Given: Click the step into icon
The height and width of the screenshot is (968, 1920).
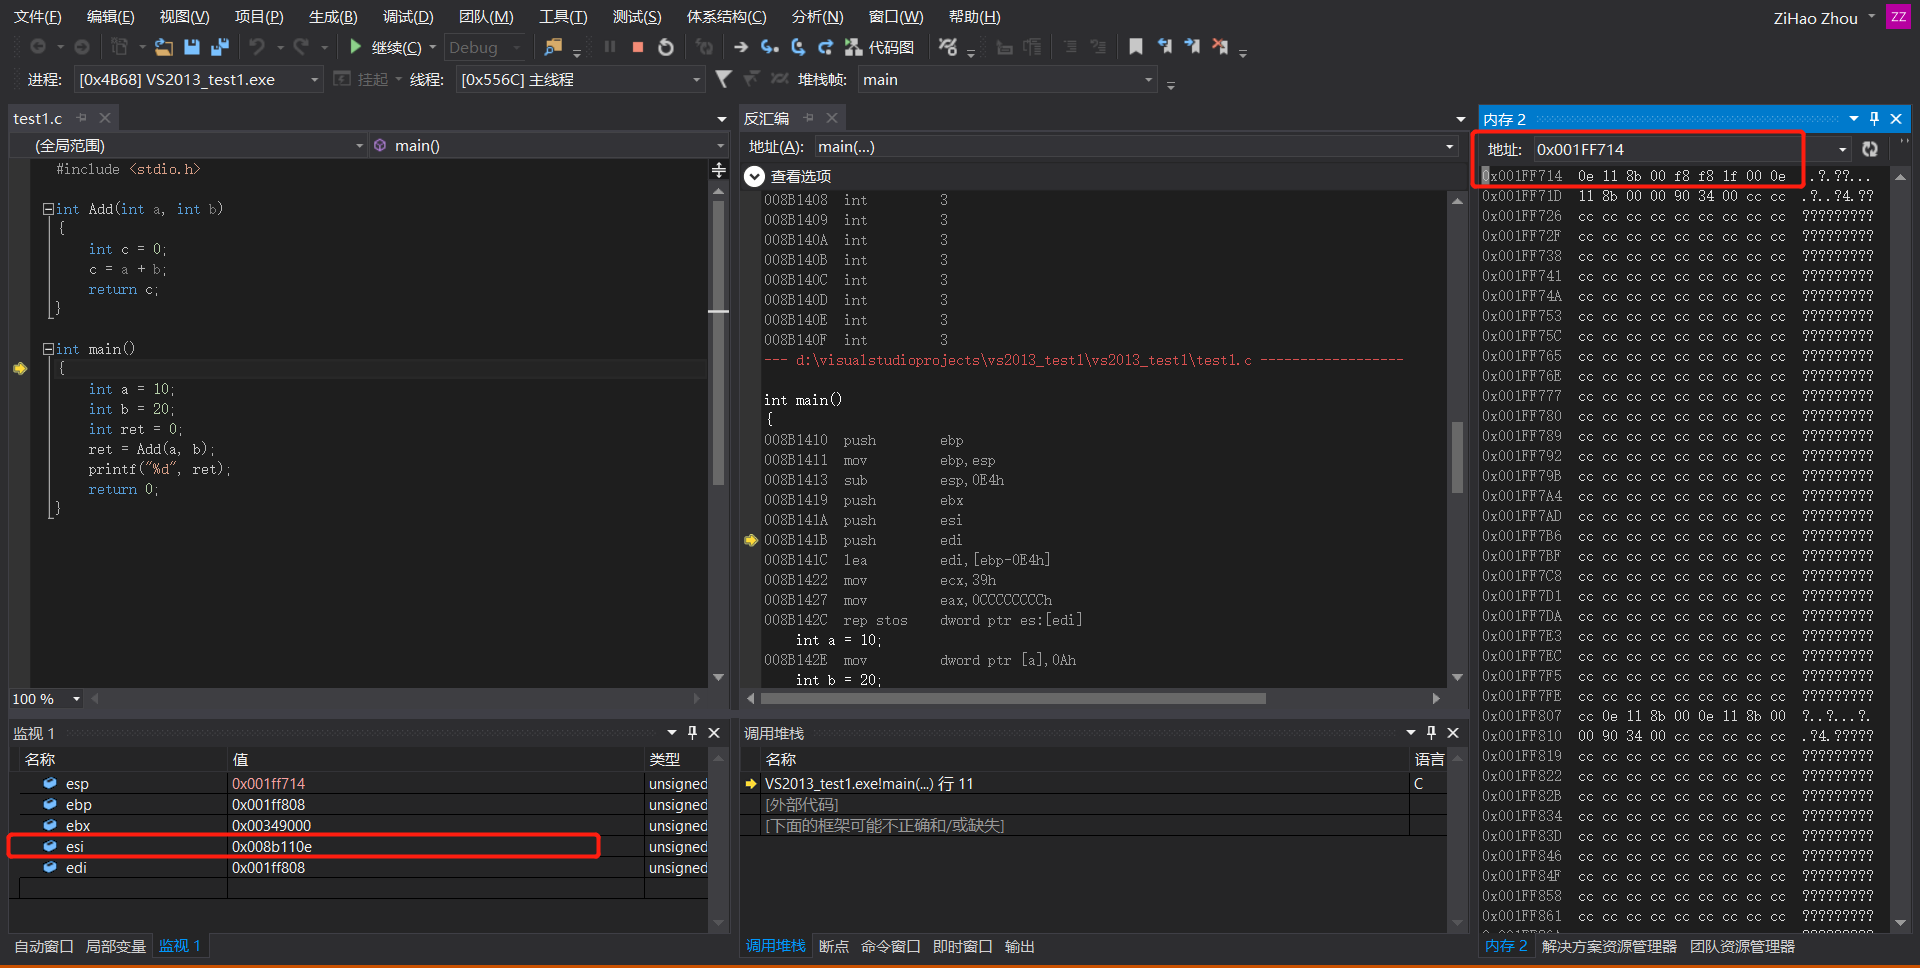Looking at the screenshot, I should pos(769,47).
